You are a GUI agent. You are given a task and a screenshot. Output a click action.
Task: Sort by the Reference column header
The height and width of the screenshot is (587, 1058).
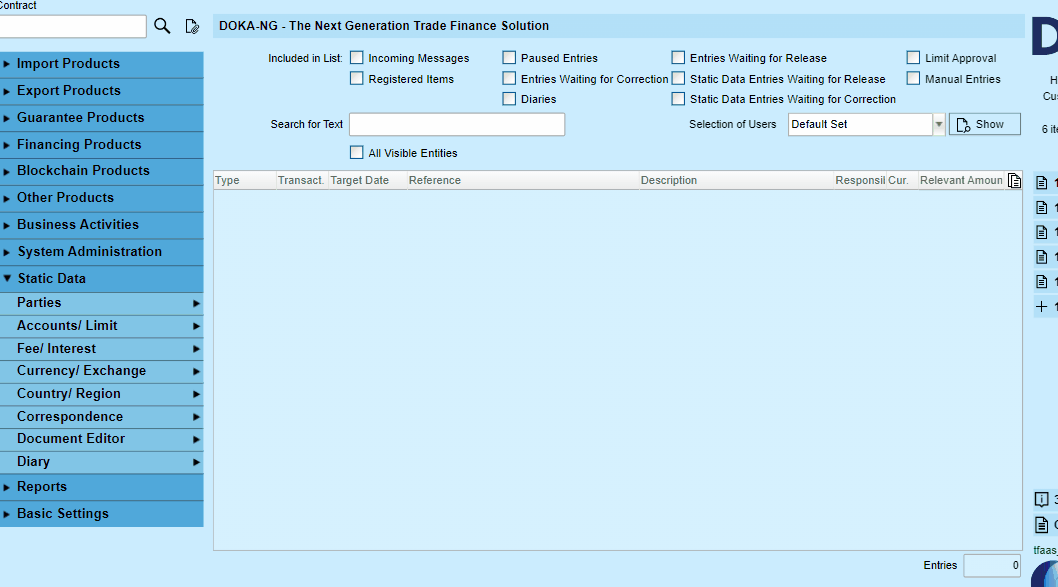tap(523, 180)
